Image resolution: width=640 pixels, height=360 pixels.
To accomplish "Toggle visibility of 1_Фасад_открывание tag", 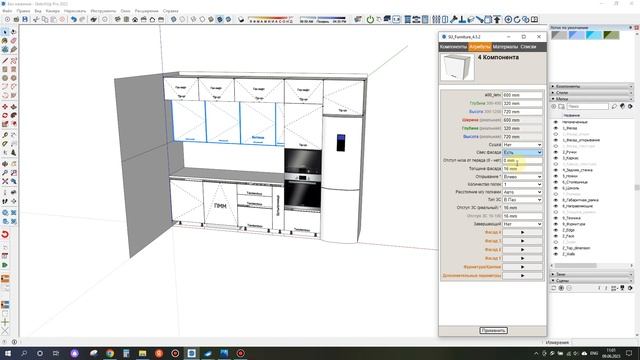I will 556,140.
